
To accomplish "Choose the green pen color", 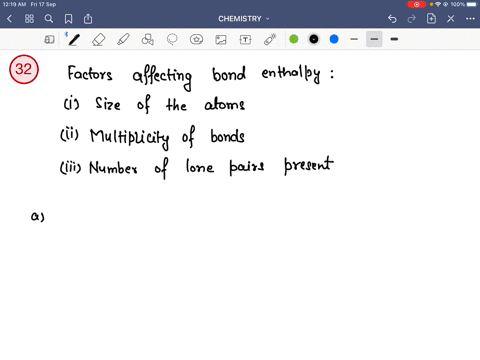I will click(294, 39).
